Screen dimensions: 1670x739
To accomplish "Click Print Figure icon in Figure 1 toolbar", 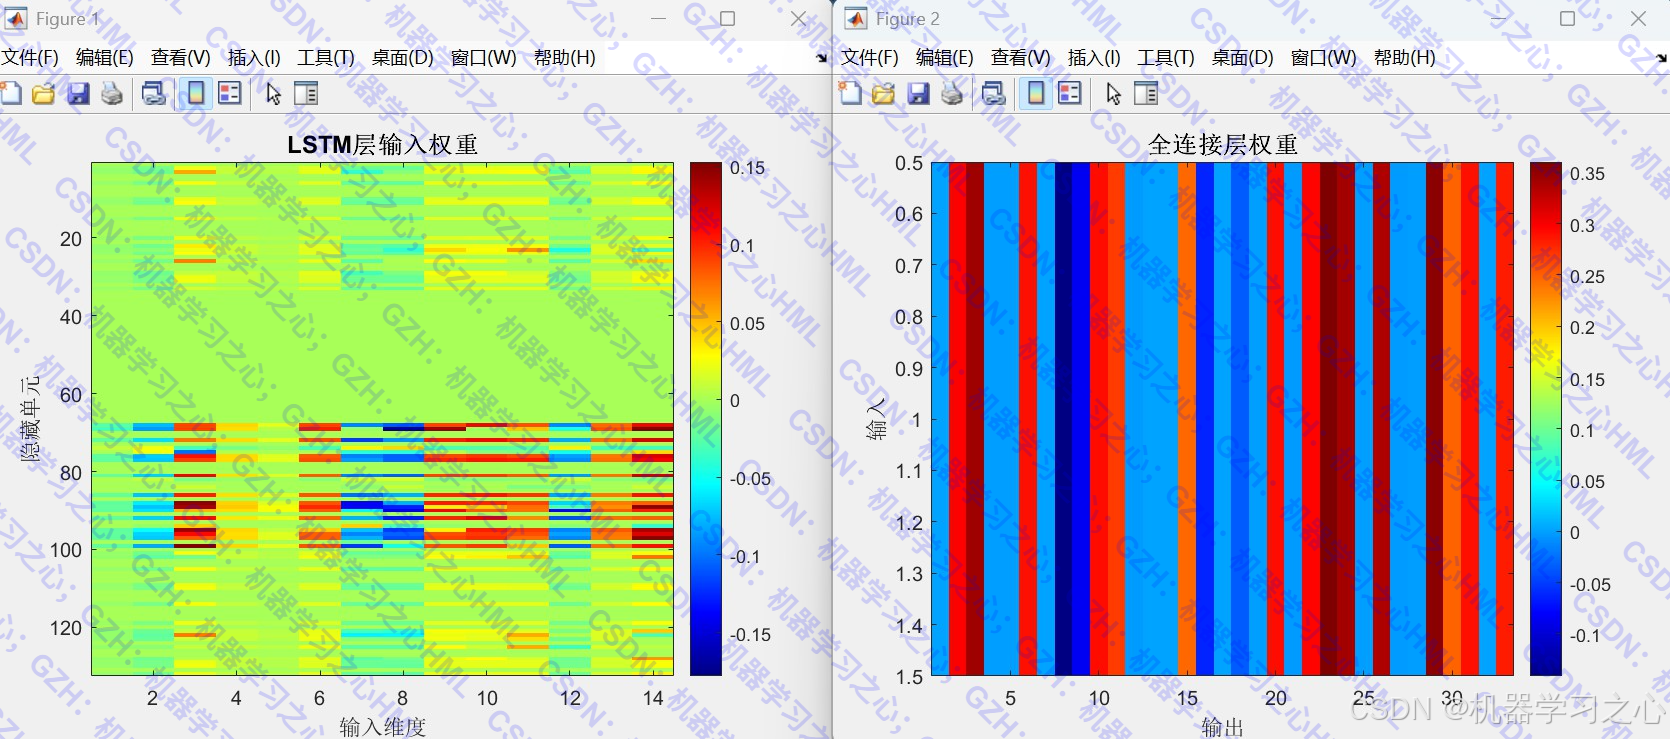I will tap(112, 94).
